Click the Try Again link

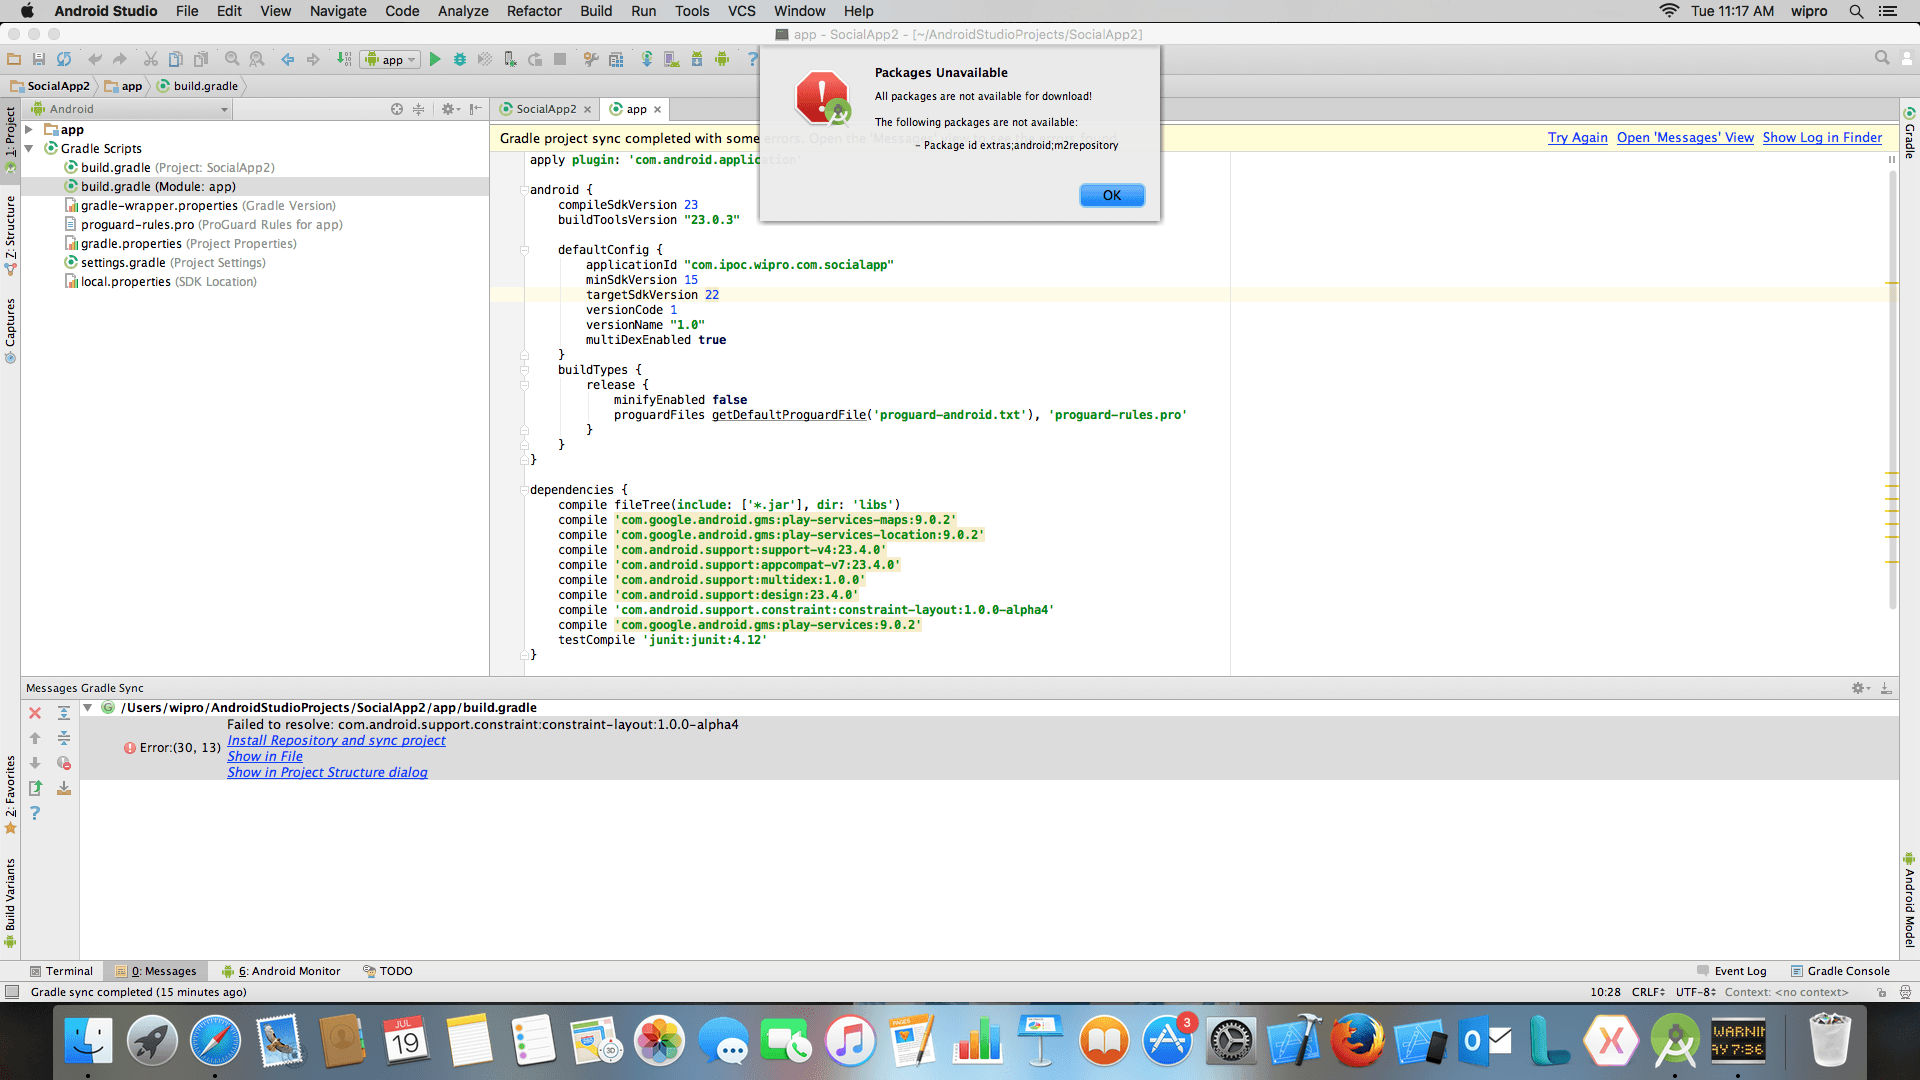pos(1578,137)
